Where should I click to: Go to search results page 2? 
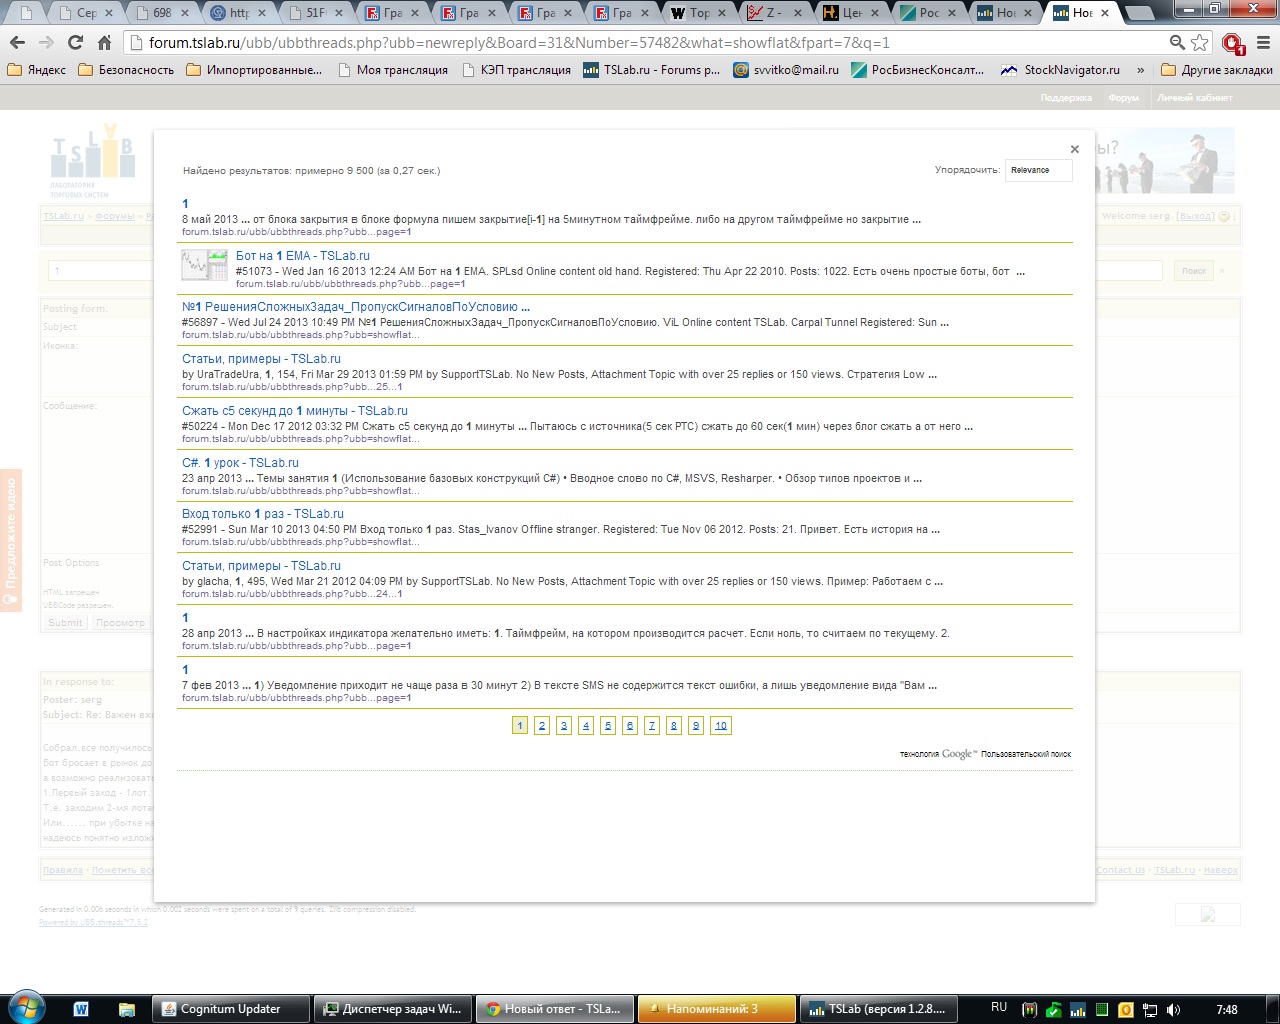click(x=541, y=726)
